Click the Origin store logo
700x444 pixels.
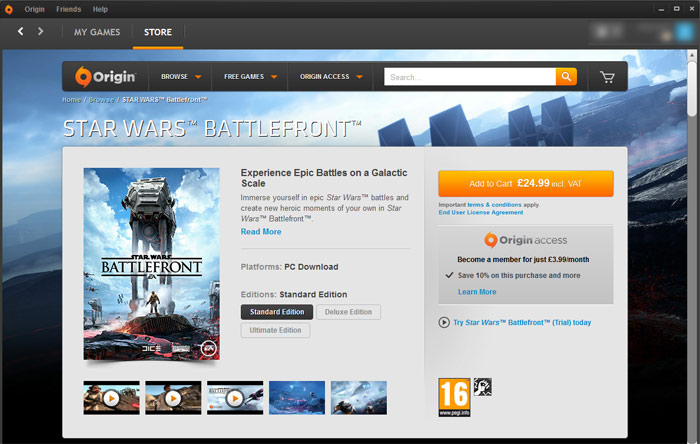(105, 76)
